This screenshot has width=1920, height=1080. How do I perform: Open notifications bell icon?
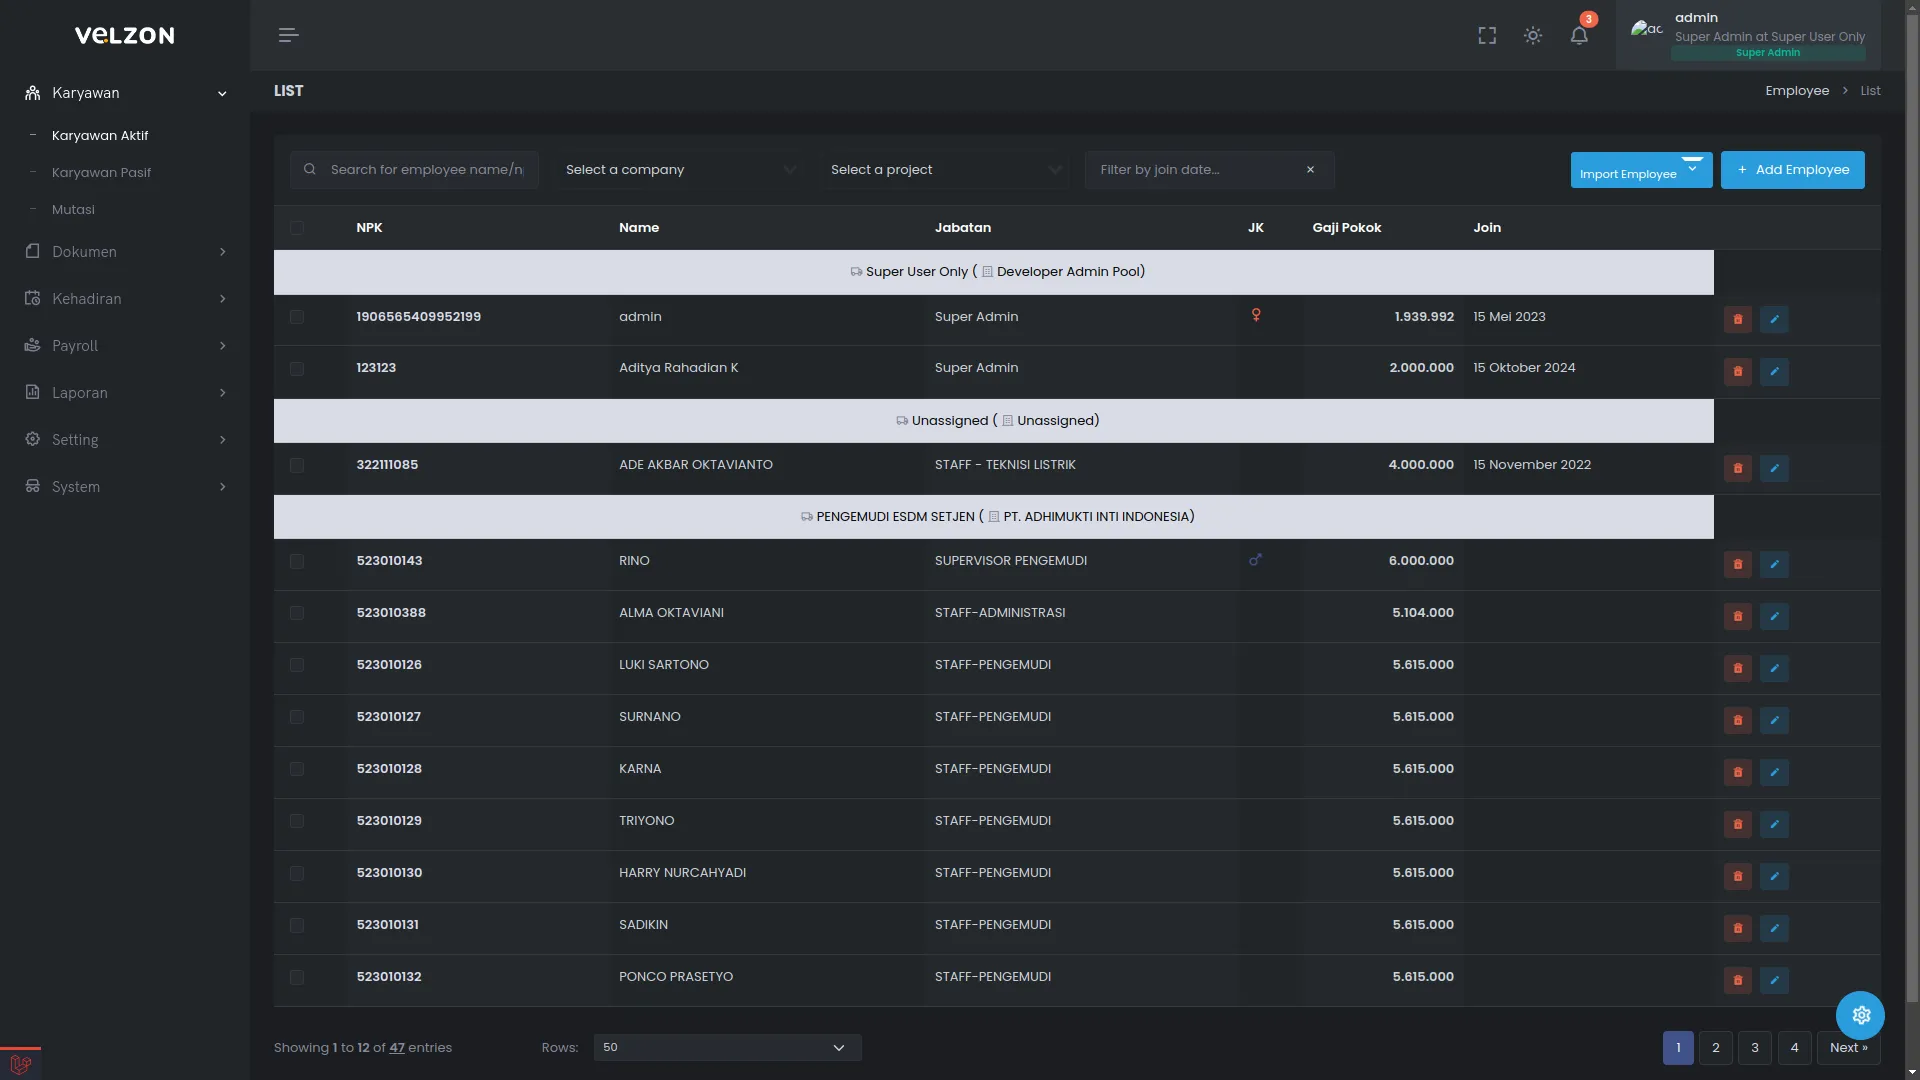(x=1579, y=36)
